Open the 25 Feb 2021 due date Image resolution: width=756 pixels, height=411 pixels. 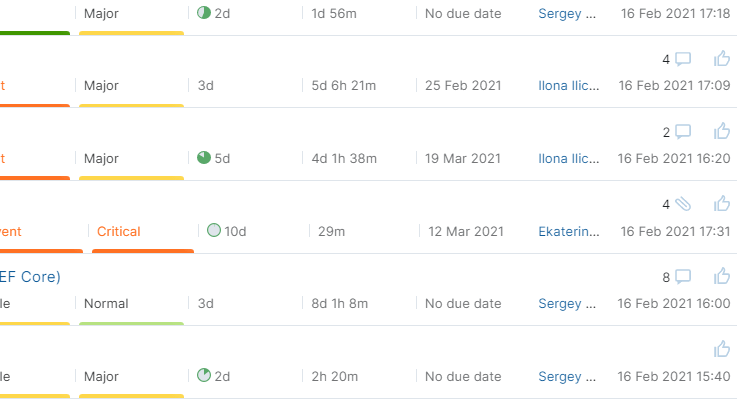(463, 85)
